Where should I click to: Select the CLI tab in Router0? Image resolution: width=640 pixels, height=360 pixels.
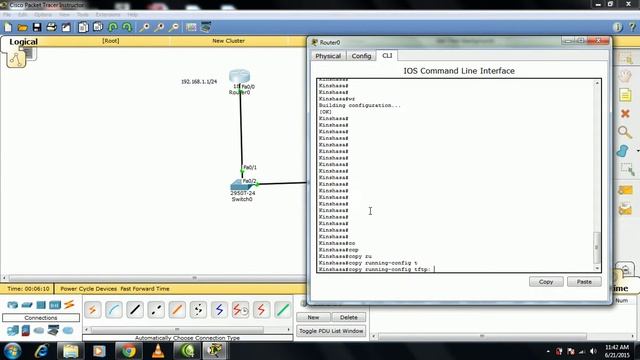(387, 56)
